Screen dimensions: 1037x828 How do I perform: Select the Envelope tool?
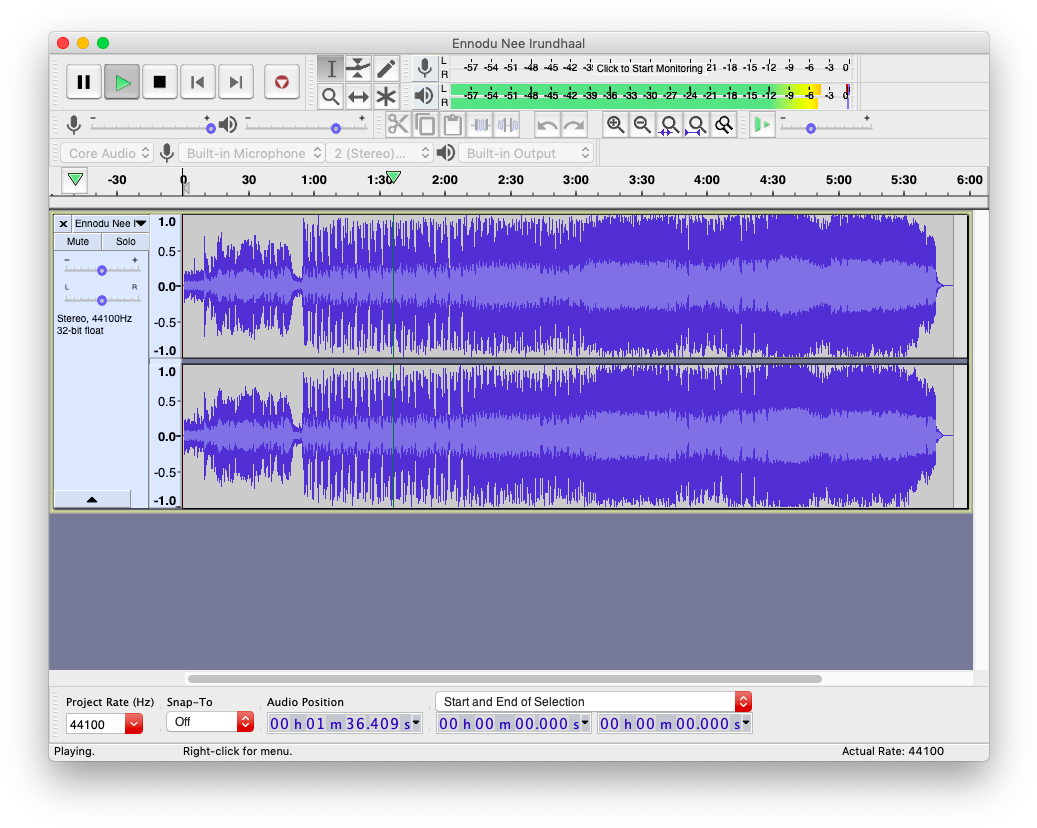(359, 69)
